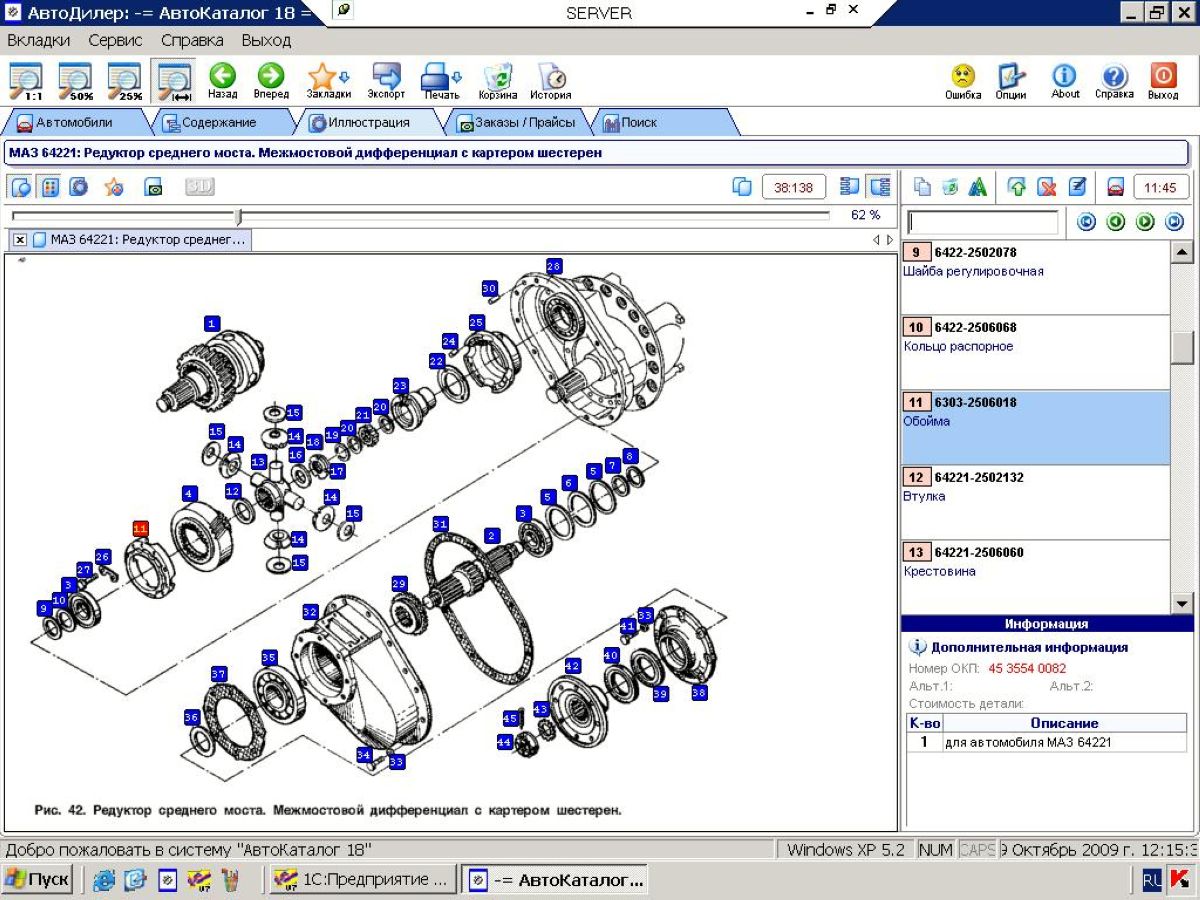This screenshot has height=900, width=1200.
Task: Go back with Назад button
Action: pos(222,81)
